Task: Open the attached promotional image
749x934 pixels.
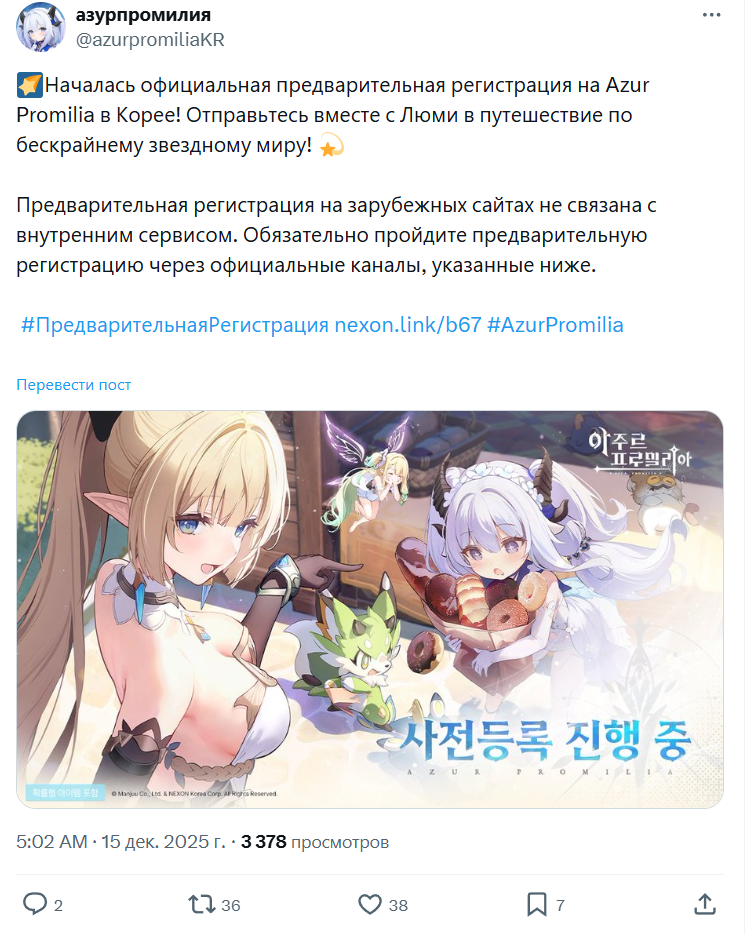Action: click(x=370, y=609)
